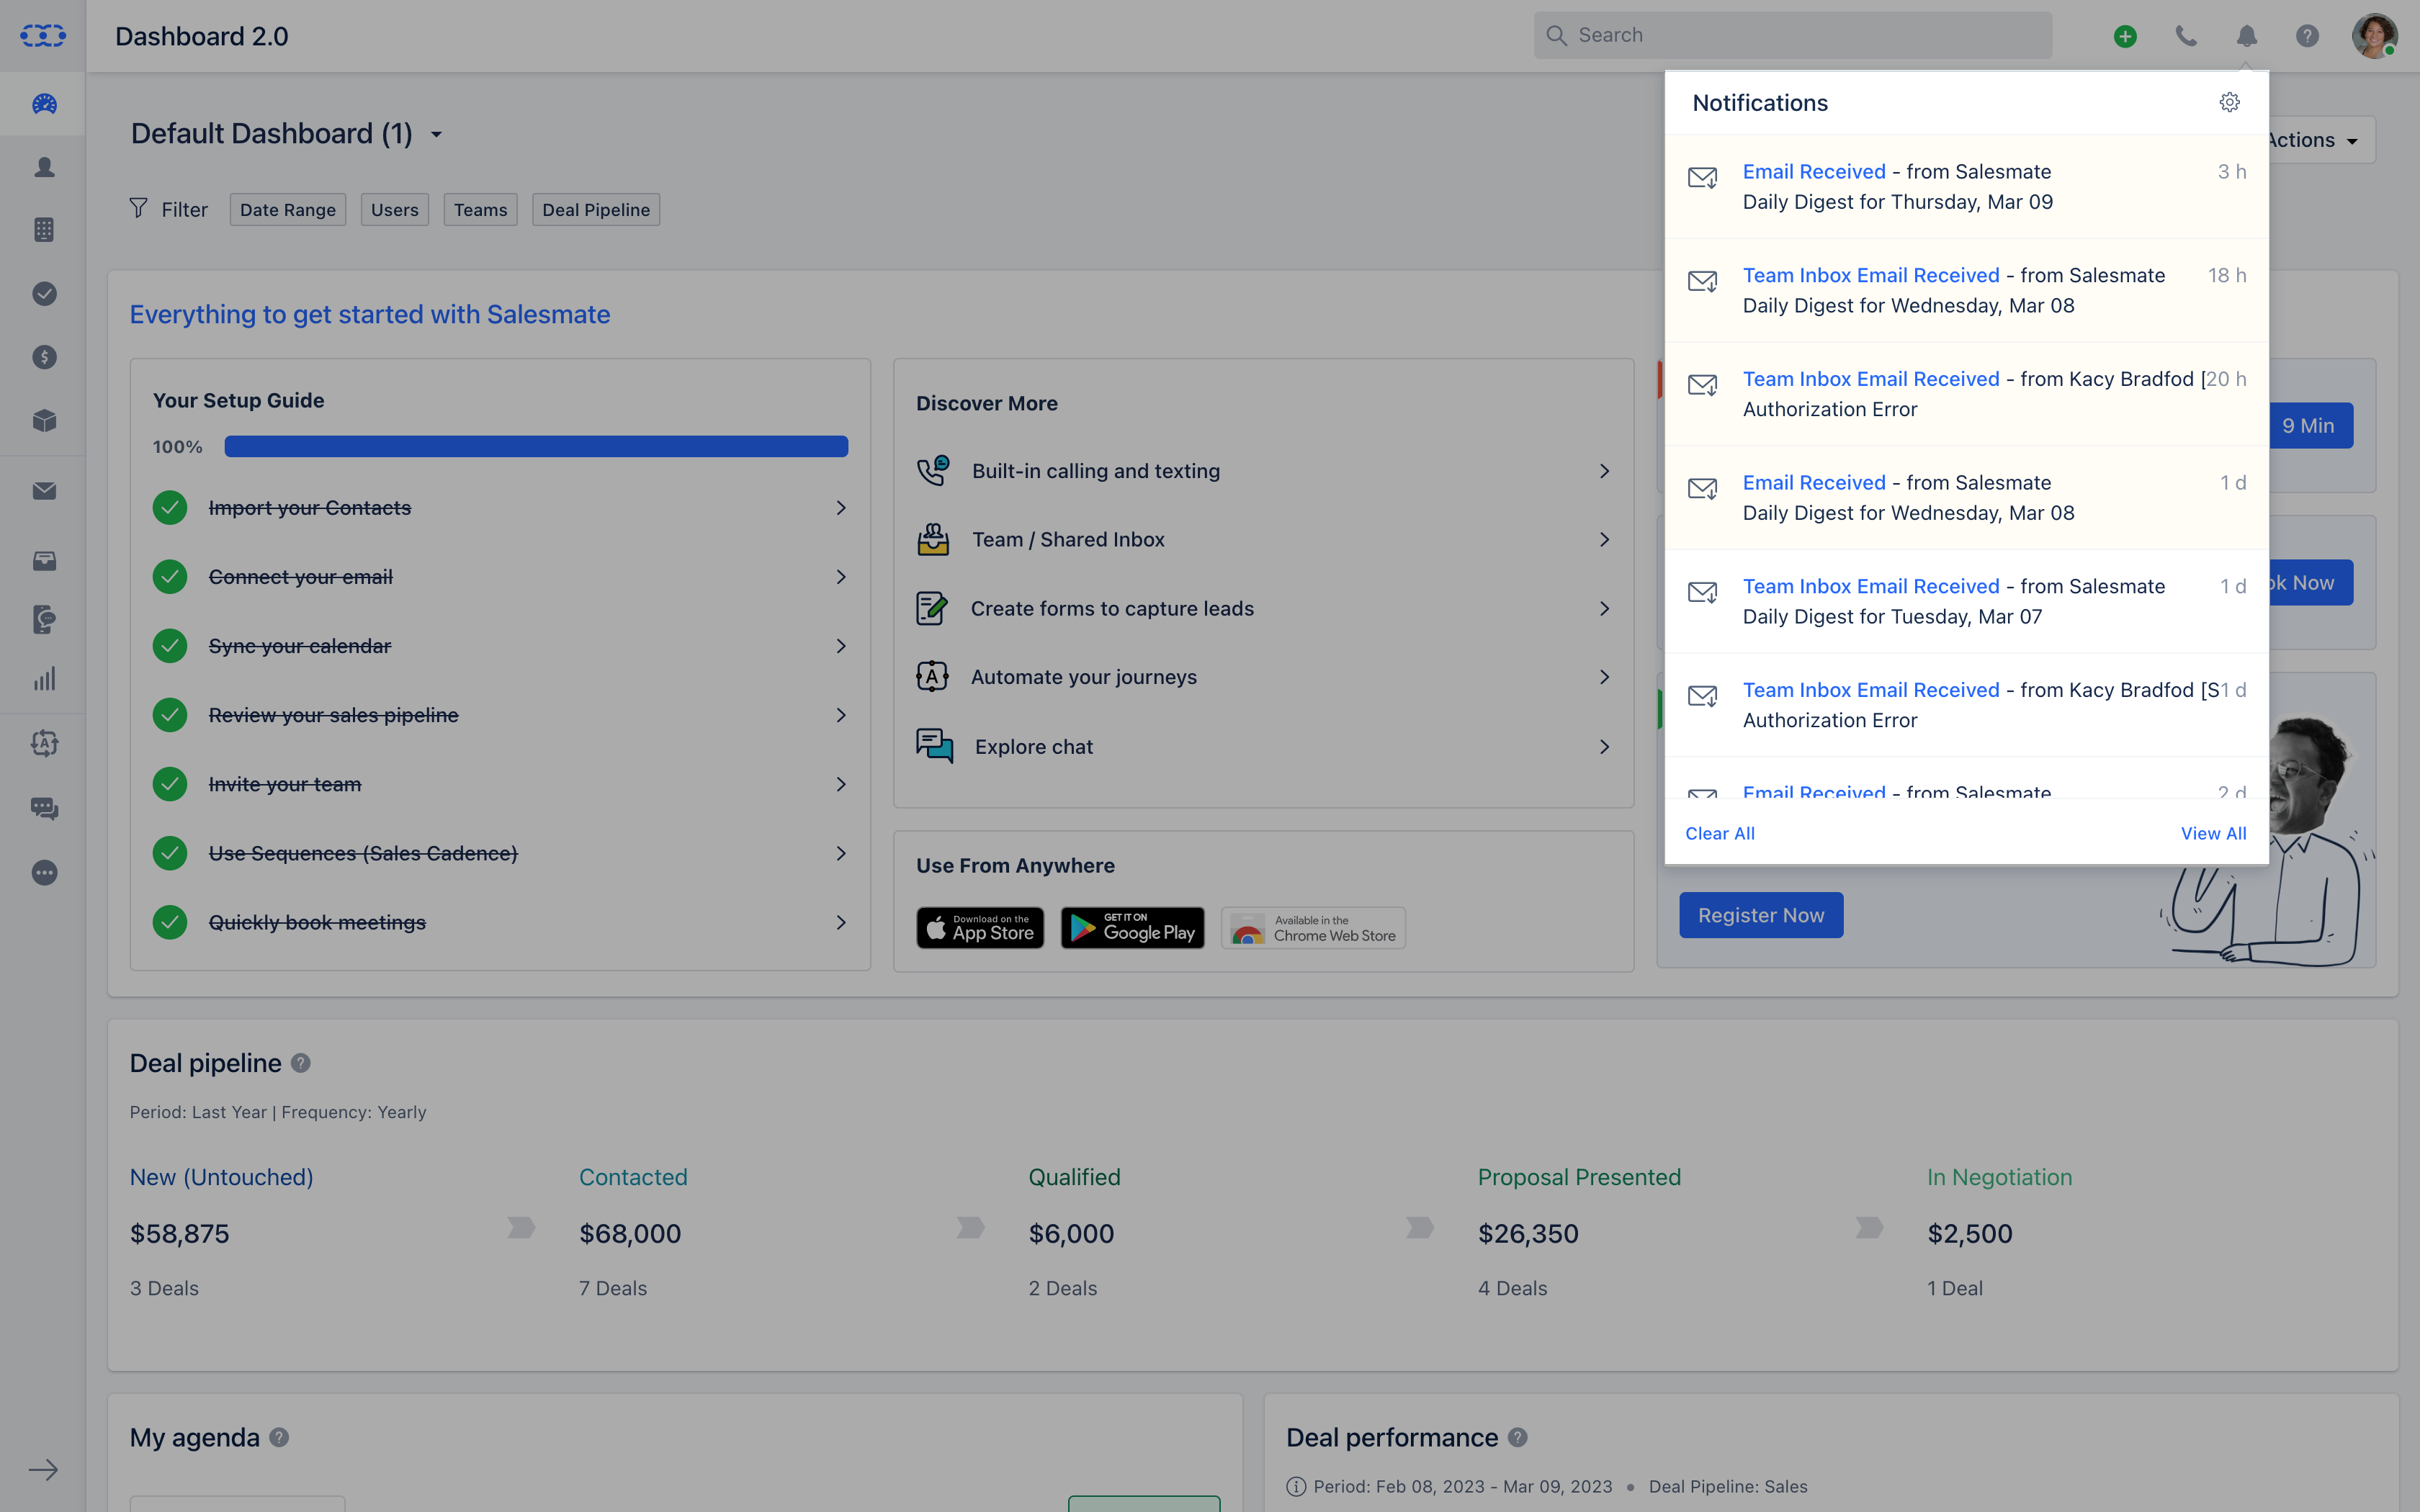Expand the sidebar with the arrow icon

tap(43, 1470)
